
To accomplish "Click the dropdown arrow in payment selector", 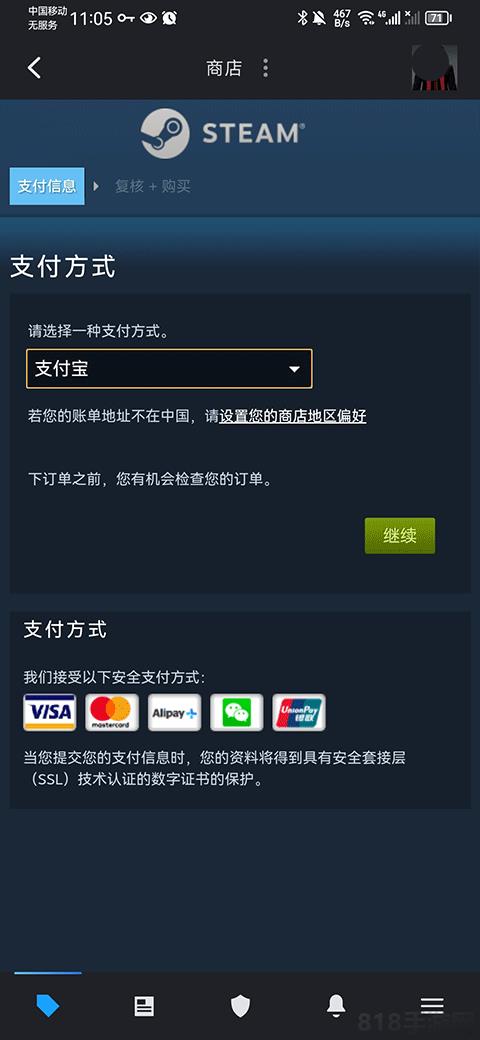I will point(294,369).
